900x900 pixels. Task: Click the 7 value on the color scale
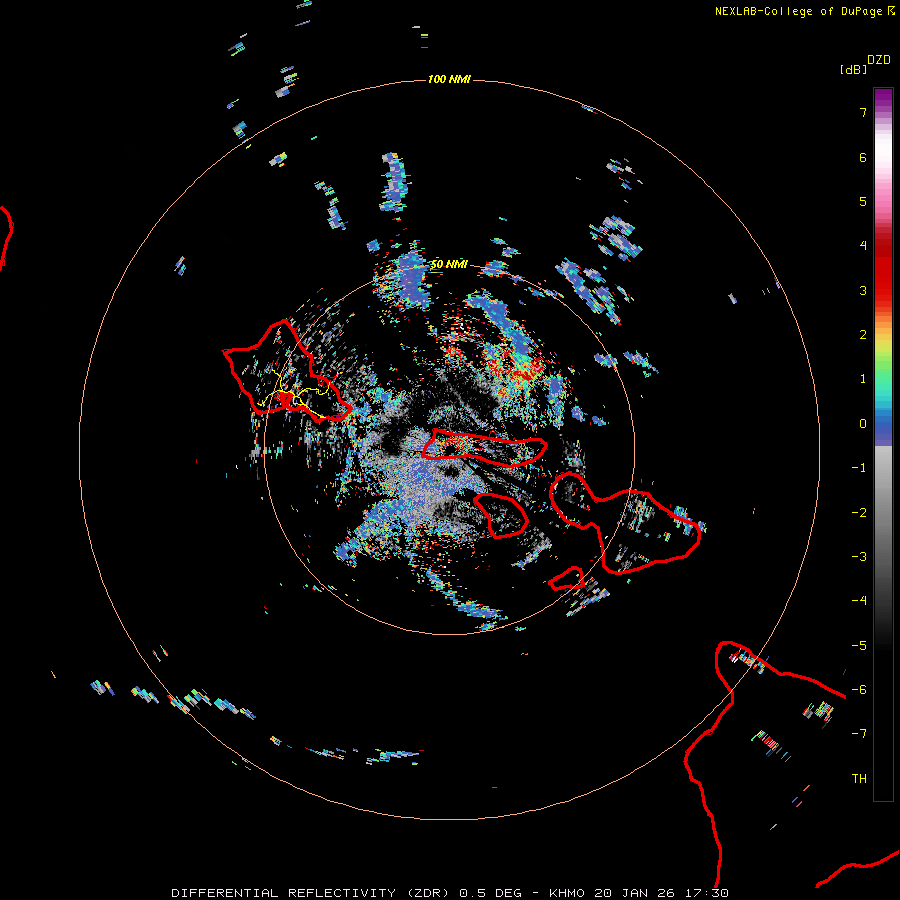pyautogui.click(x=863, y=112)
